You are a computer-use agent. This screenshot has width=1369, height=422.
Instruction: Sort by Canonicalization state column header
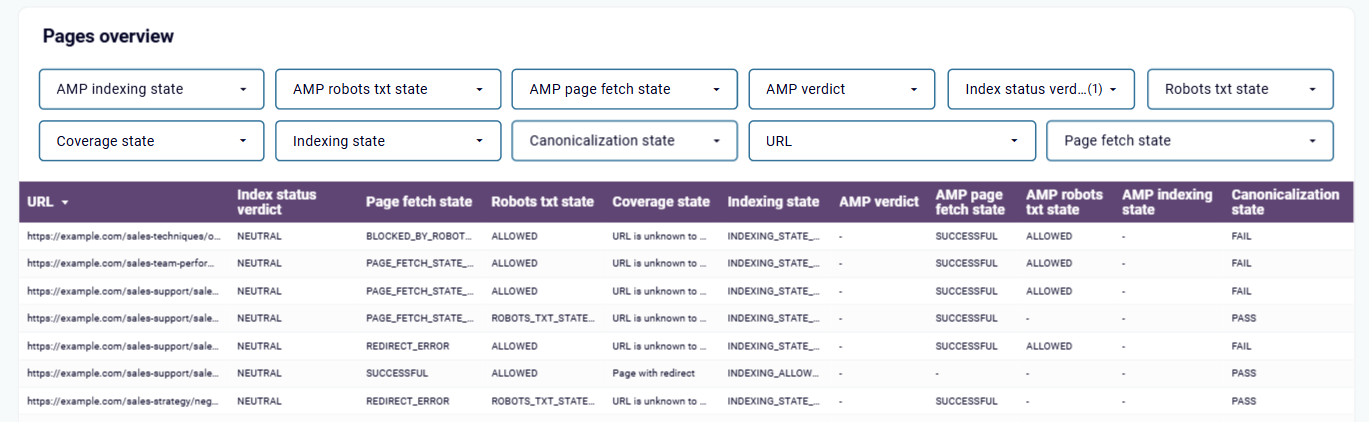click(1285, 202)
